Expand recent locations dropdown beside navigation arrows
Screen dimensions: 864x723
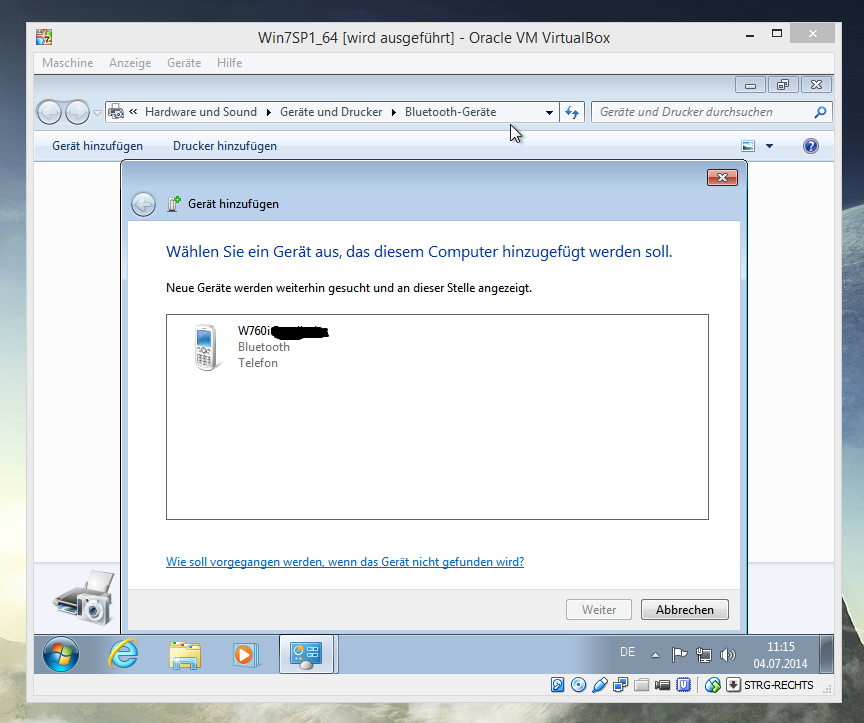[98, 113]
